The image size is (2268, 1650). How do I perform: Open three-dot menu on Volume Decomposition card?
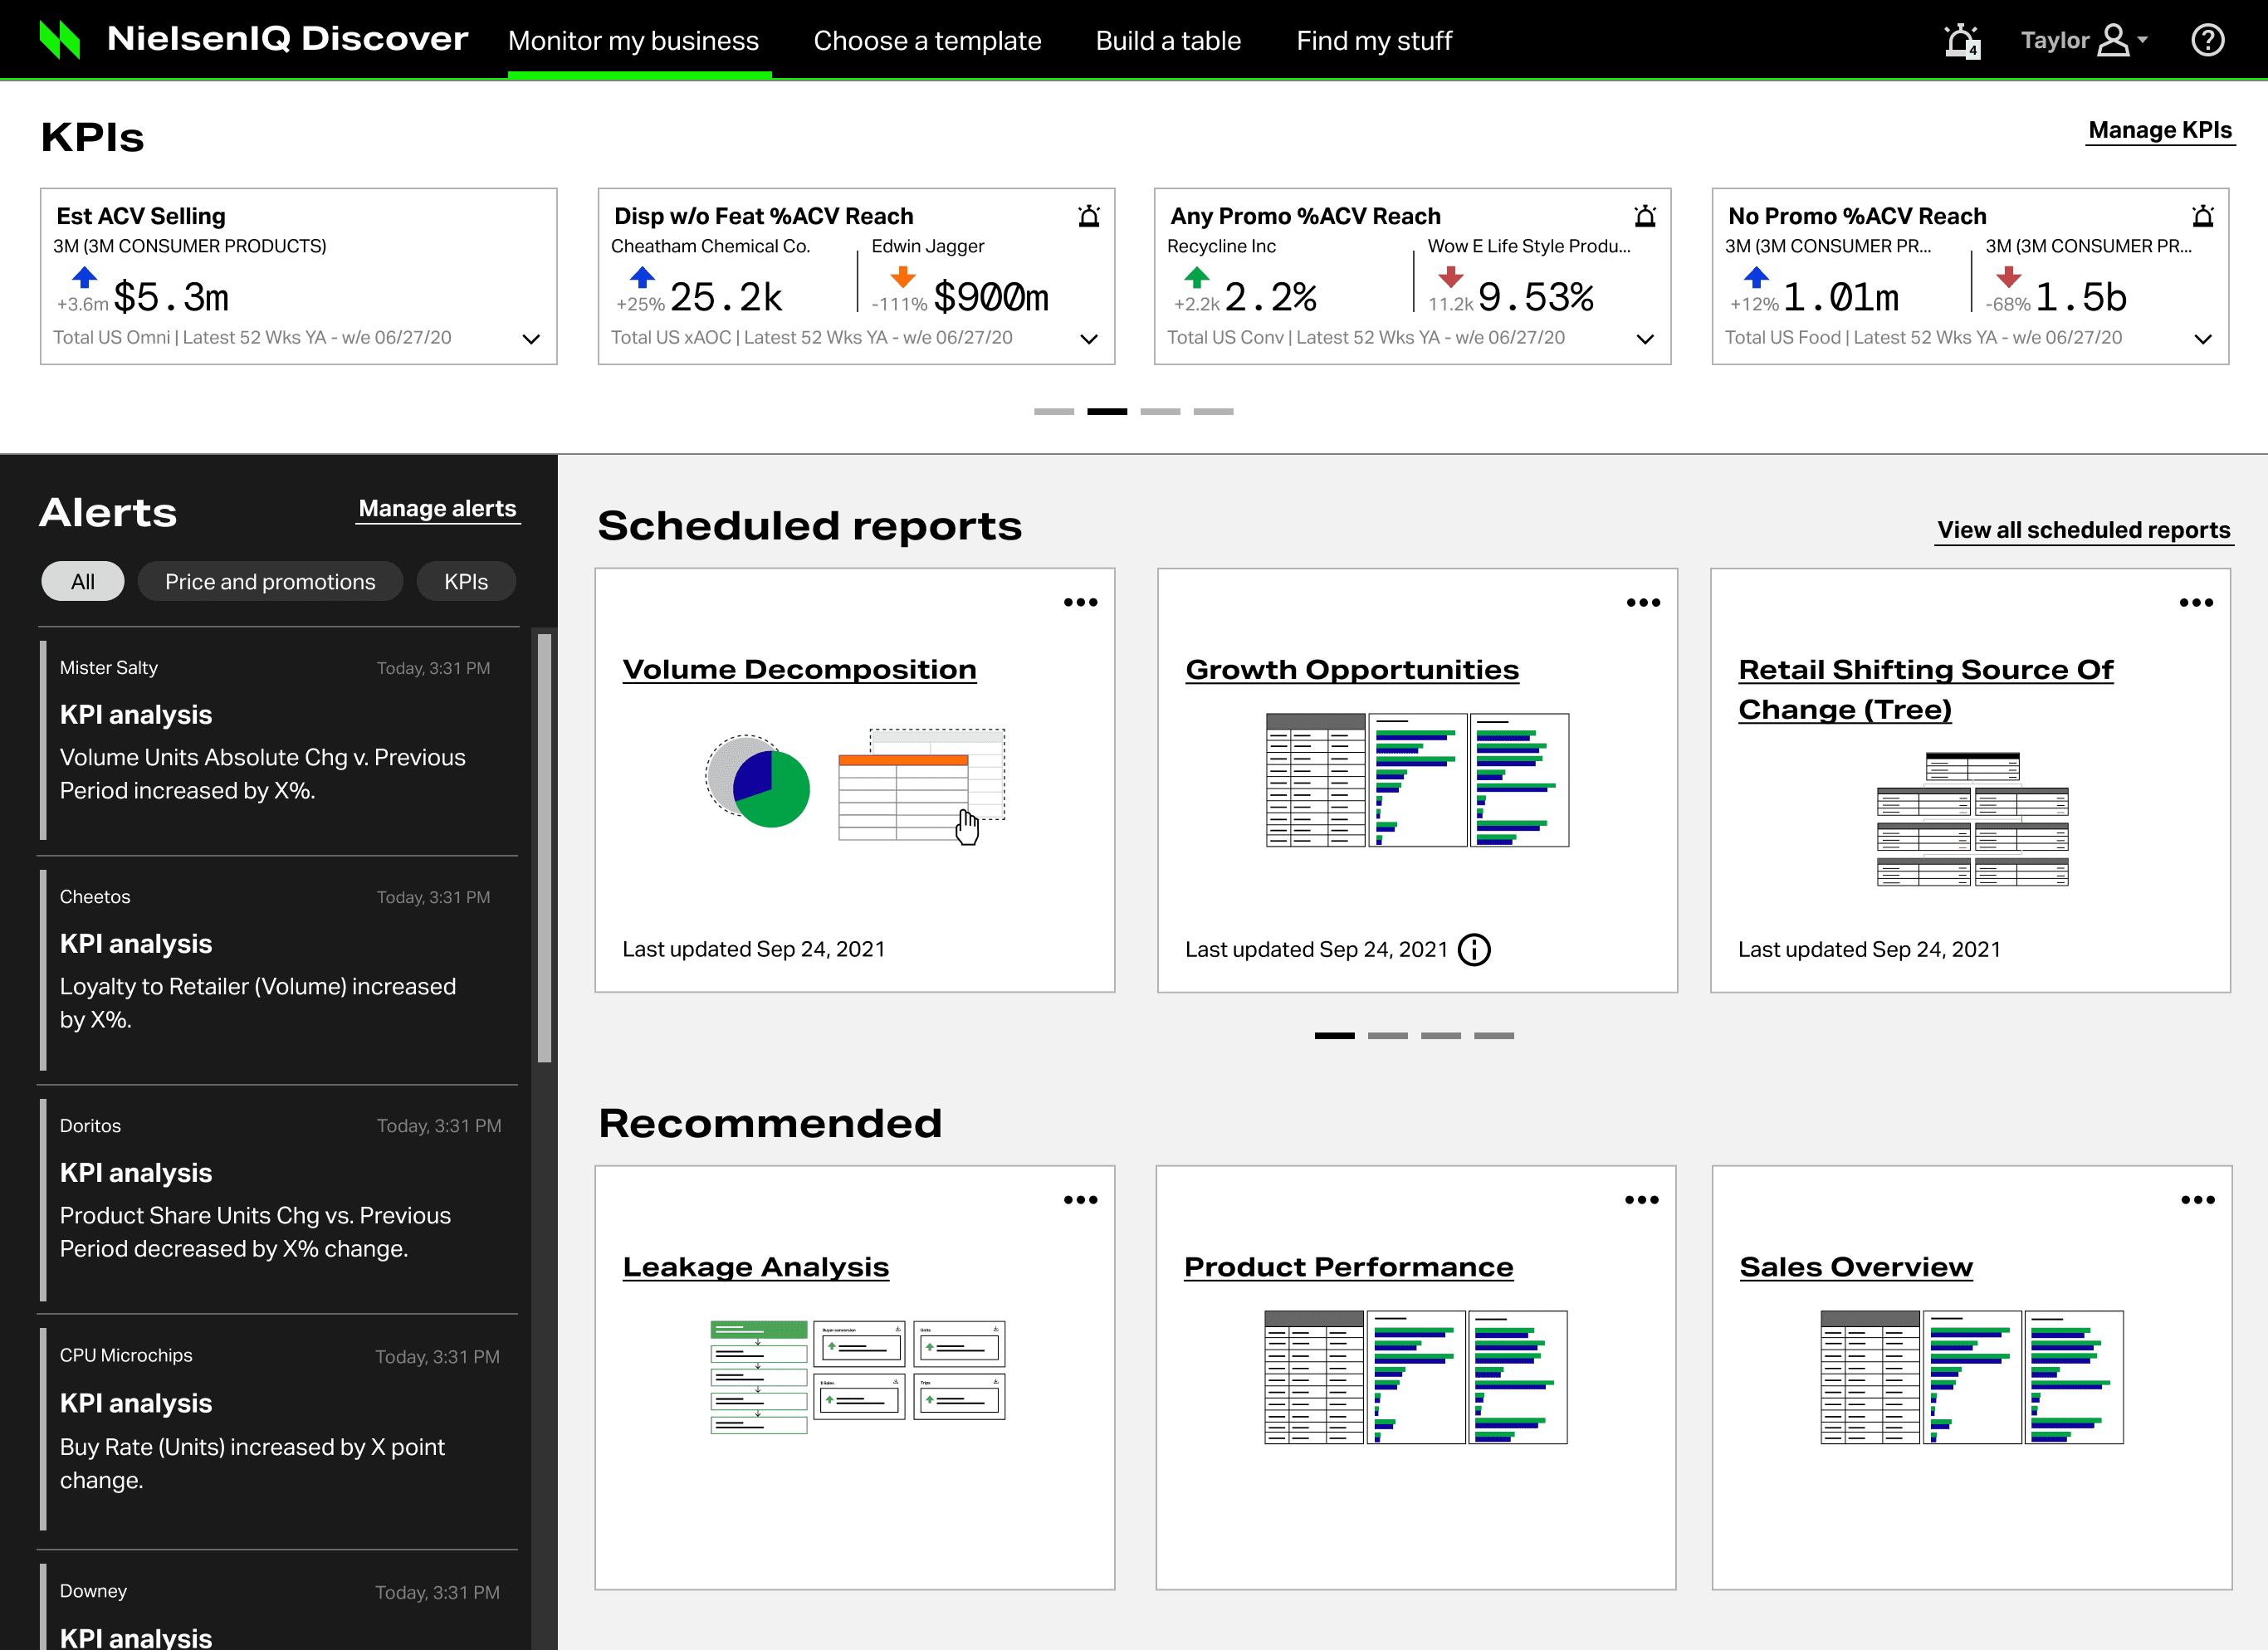click(1080, 602)
